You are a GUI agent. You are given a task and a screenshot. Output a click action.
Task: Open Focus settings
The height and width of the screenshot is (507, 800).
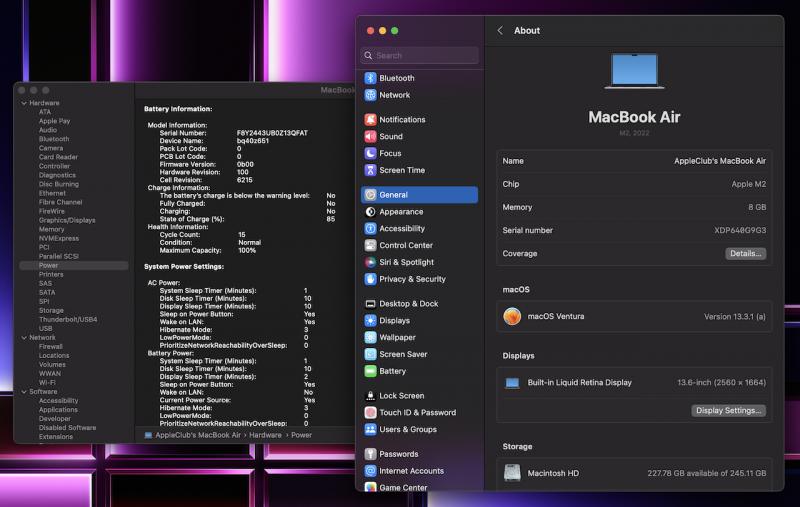(x=390, y=154)
